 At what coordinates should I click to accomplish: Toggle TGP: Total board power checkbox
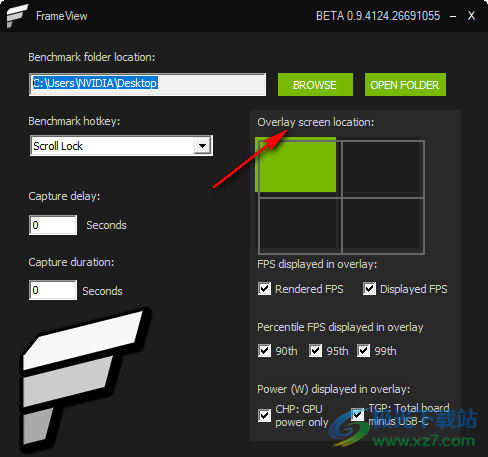358,415
